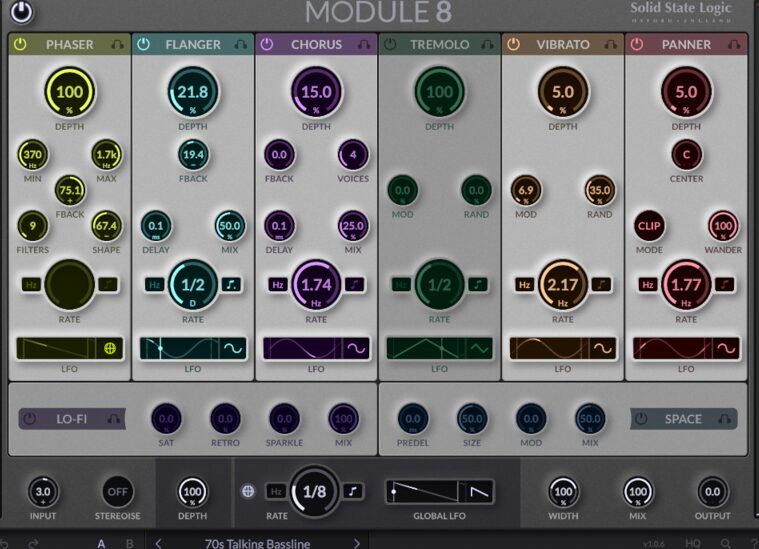Go to the next preset with right arrow
Screen dimensions: 759x549
point(357,543)
